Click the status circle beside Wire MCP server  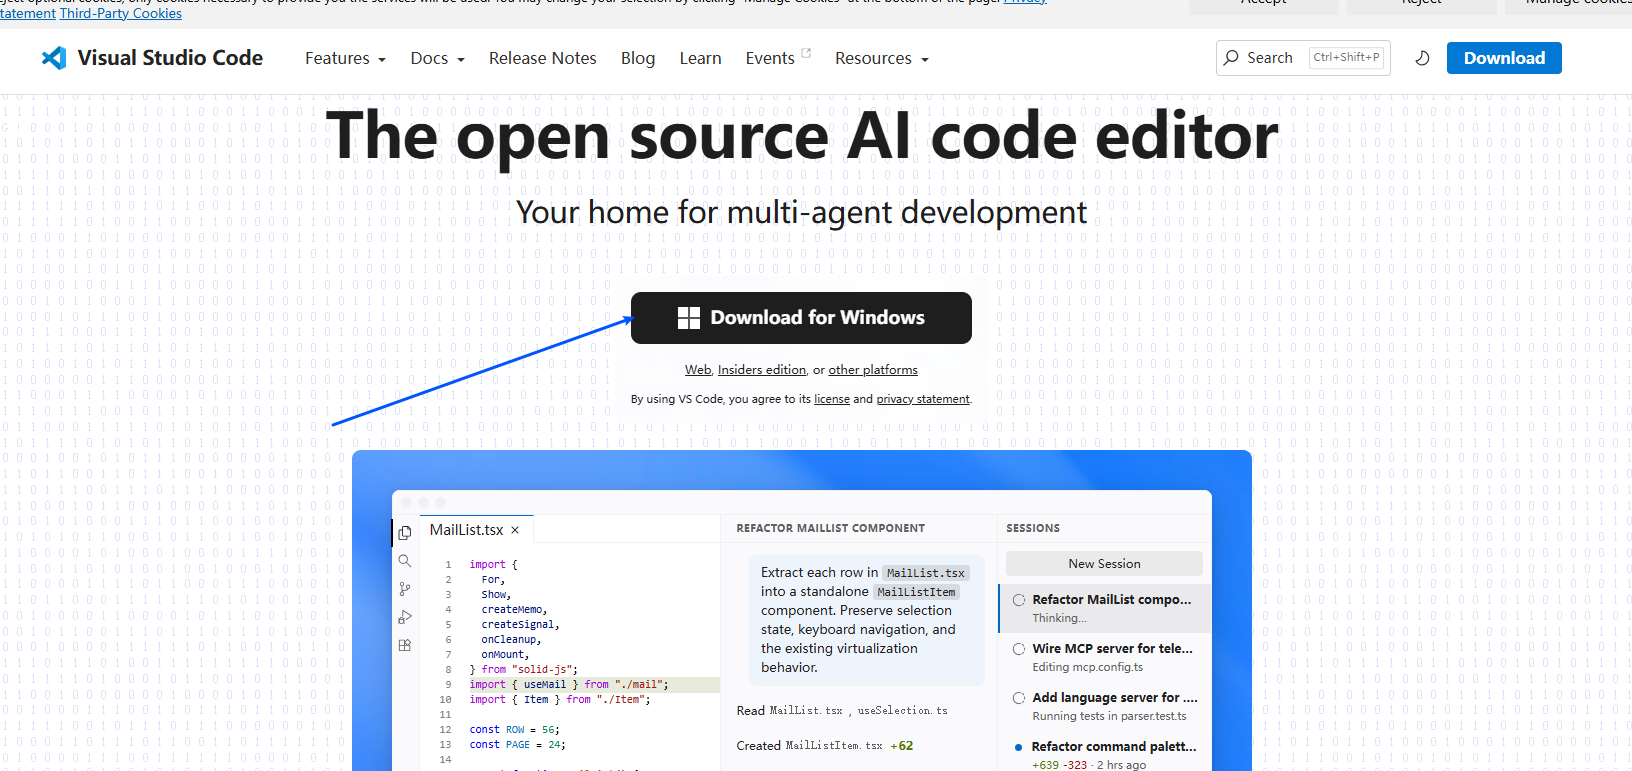point(1019,649)
